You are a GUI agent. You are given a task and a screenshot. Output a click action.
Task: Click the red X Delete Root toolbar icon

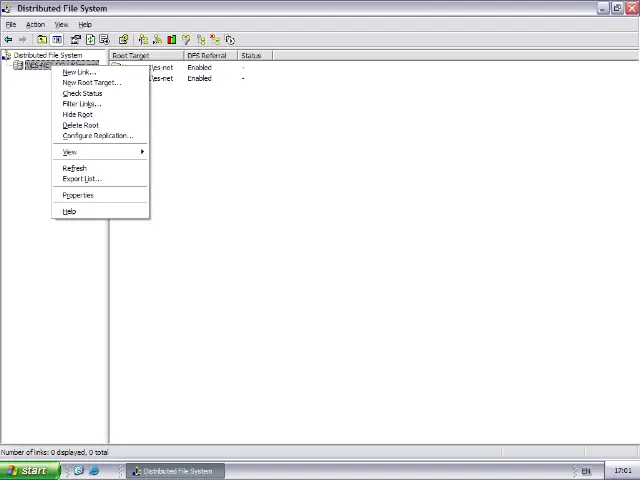[215, 40]
